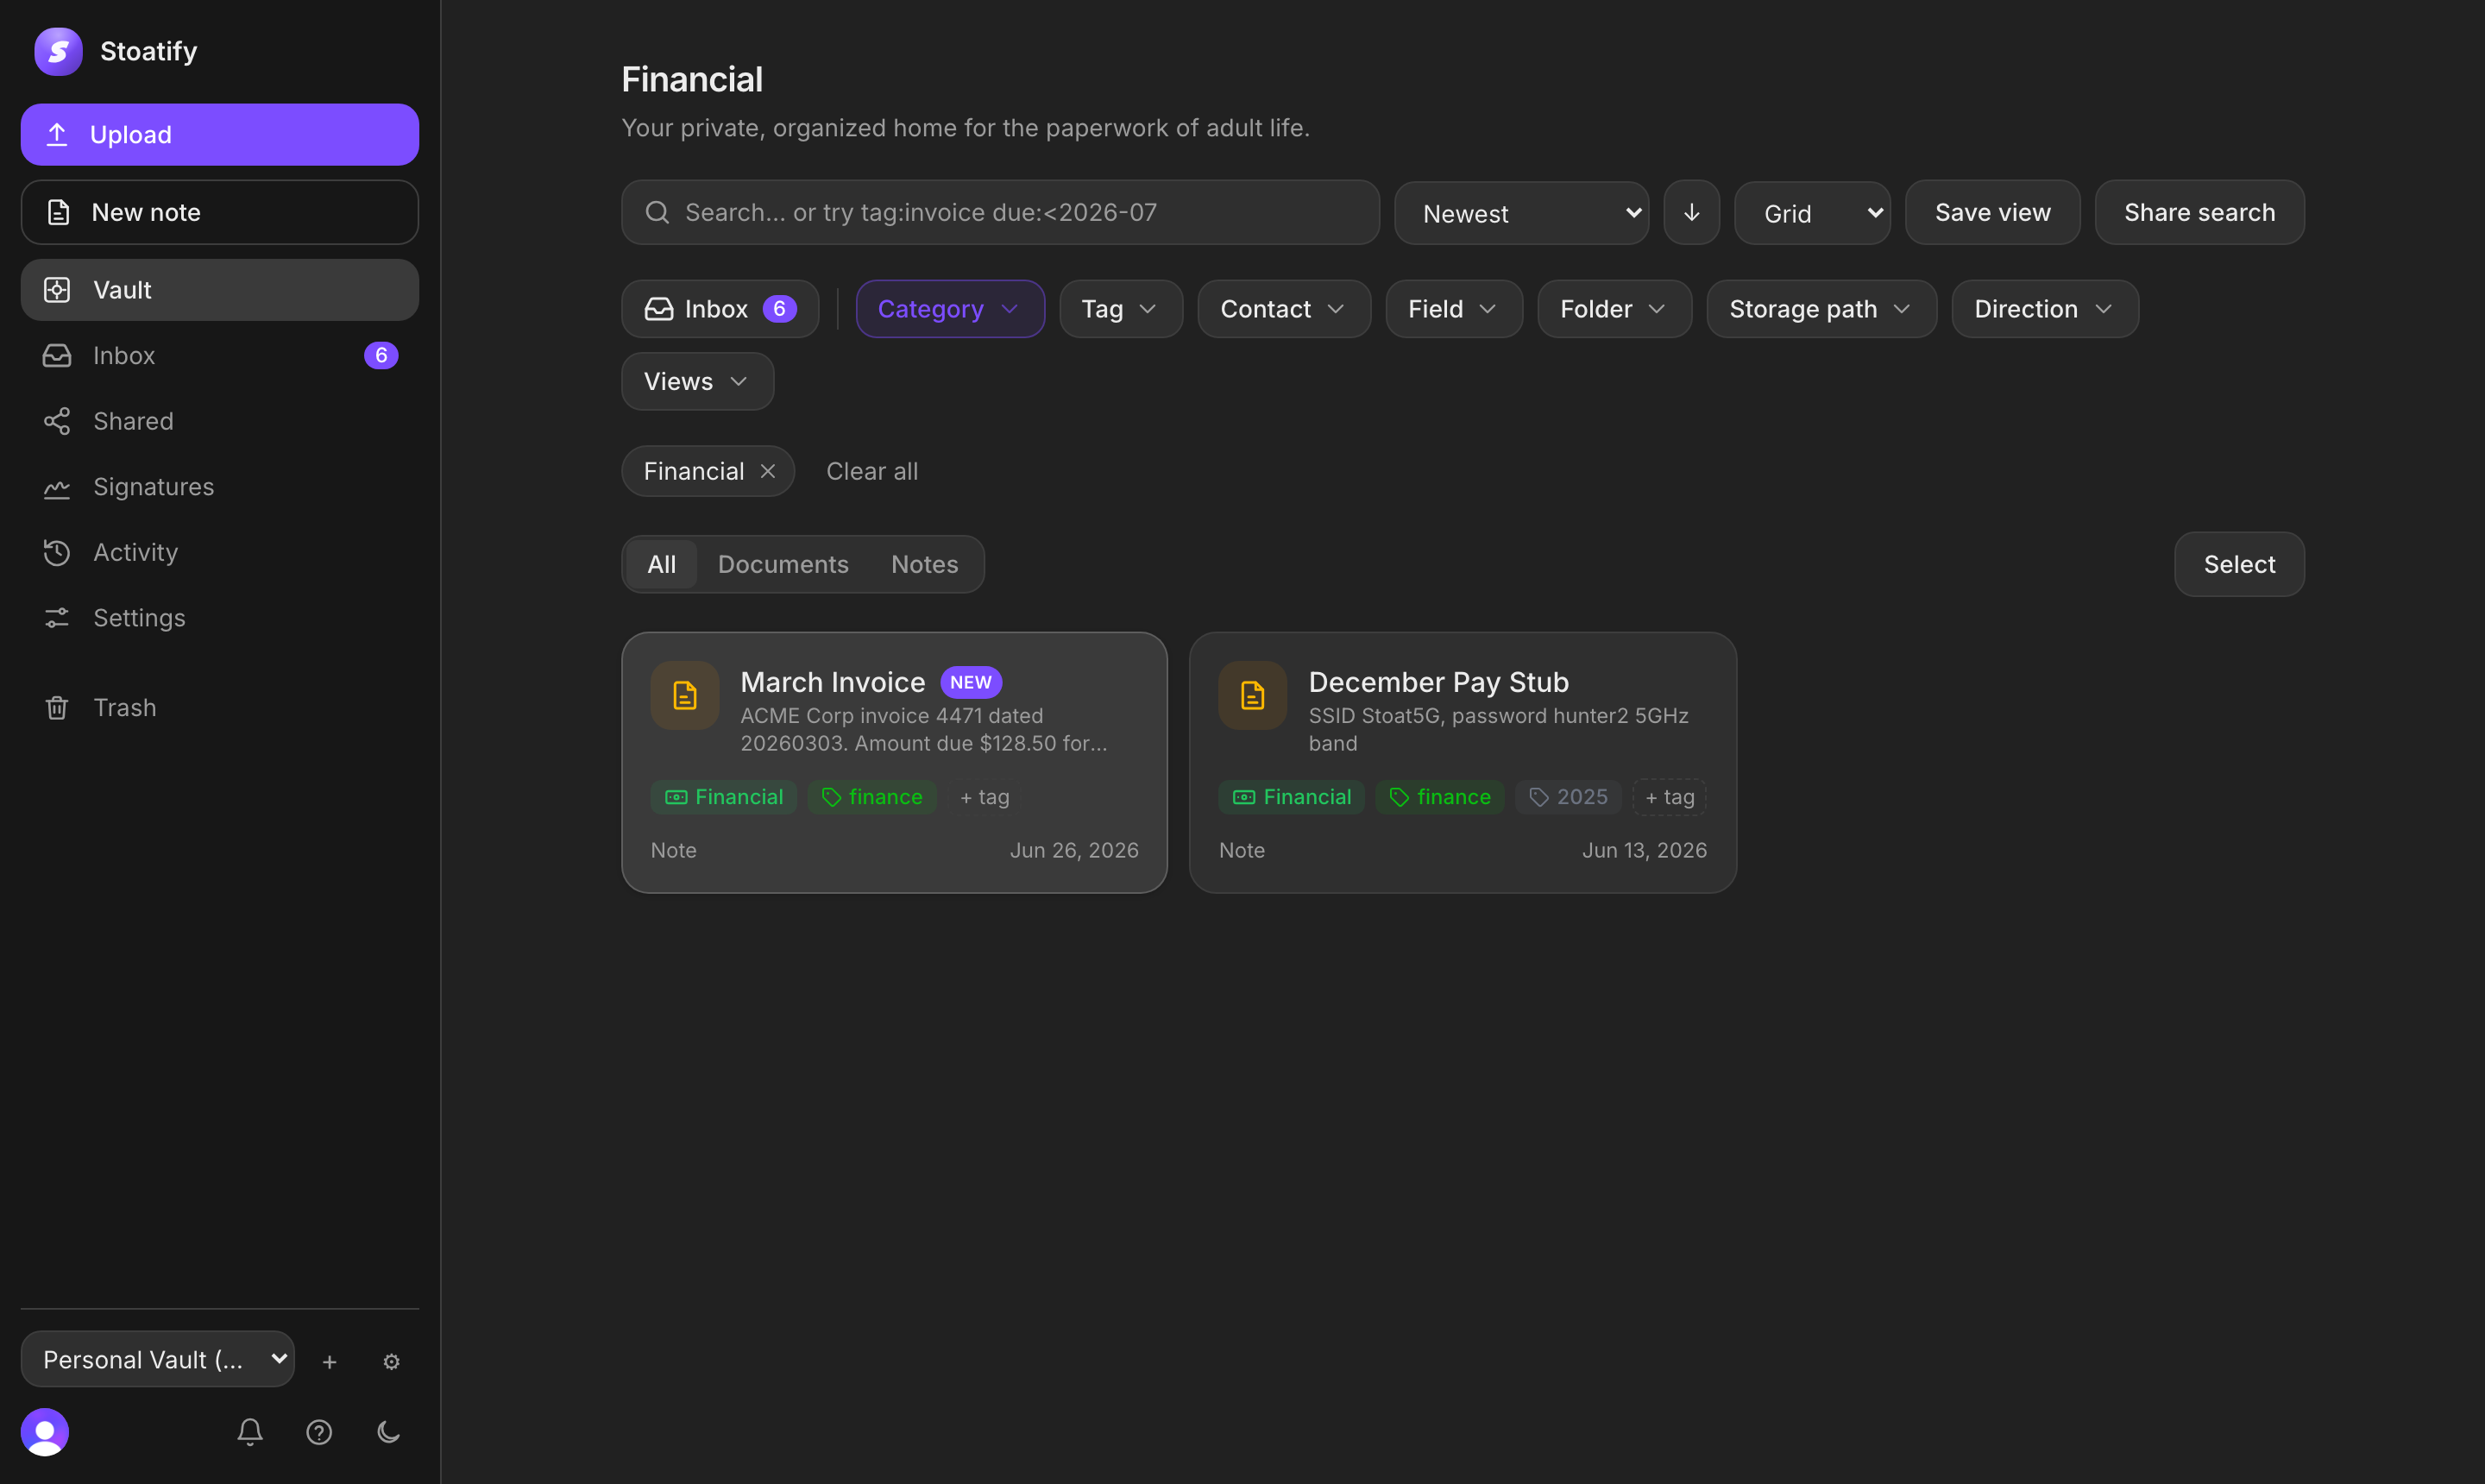This screenshot has width=2485, height=1484.
Task: Click Financial category on December Pay Stub
Action: (x=1292, y=797)
